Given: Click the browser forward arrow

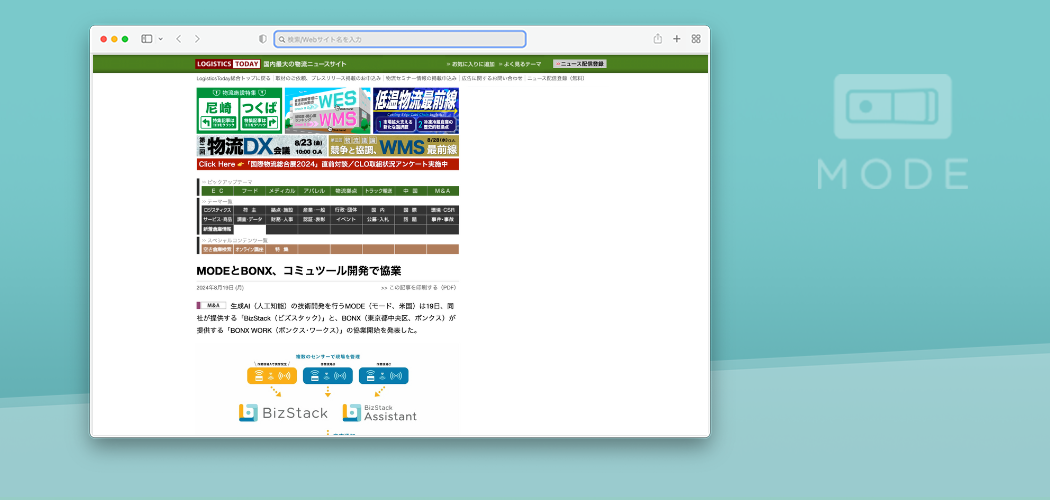Looking at the screenshot, I should tap(197, 39).
